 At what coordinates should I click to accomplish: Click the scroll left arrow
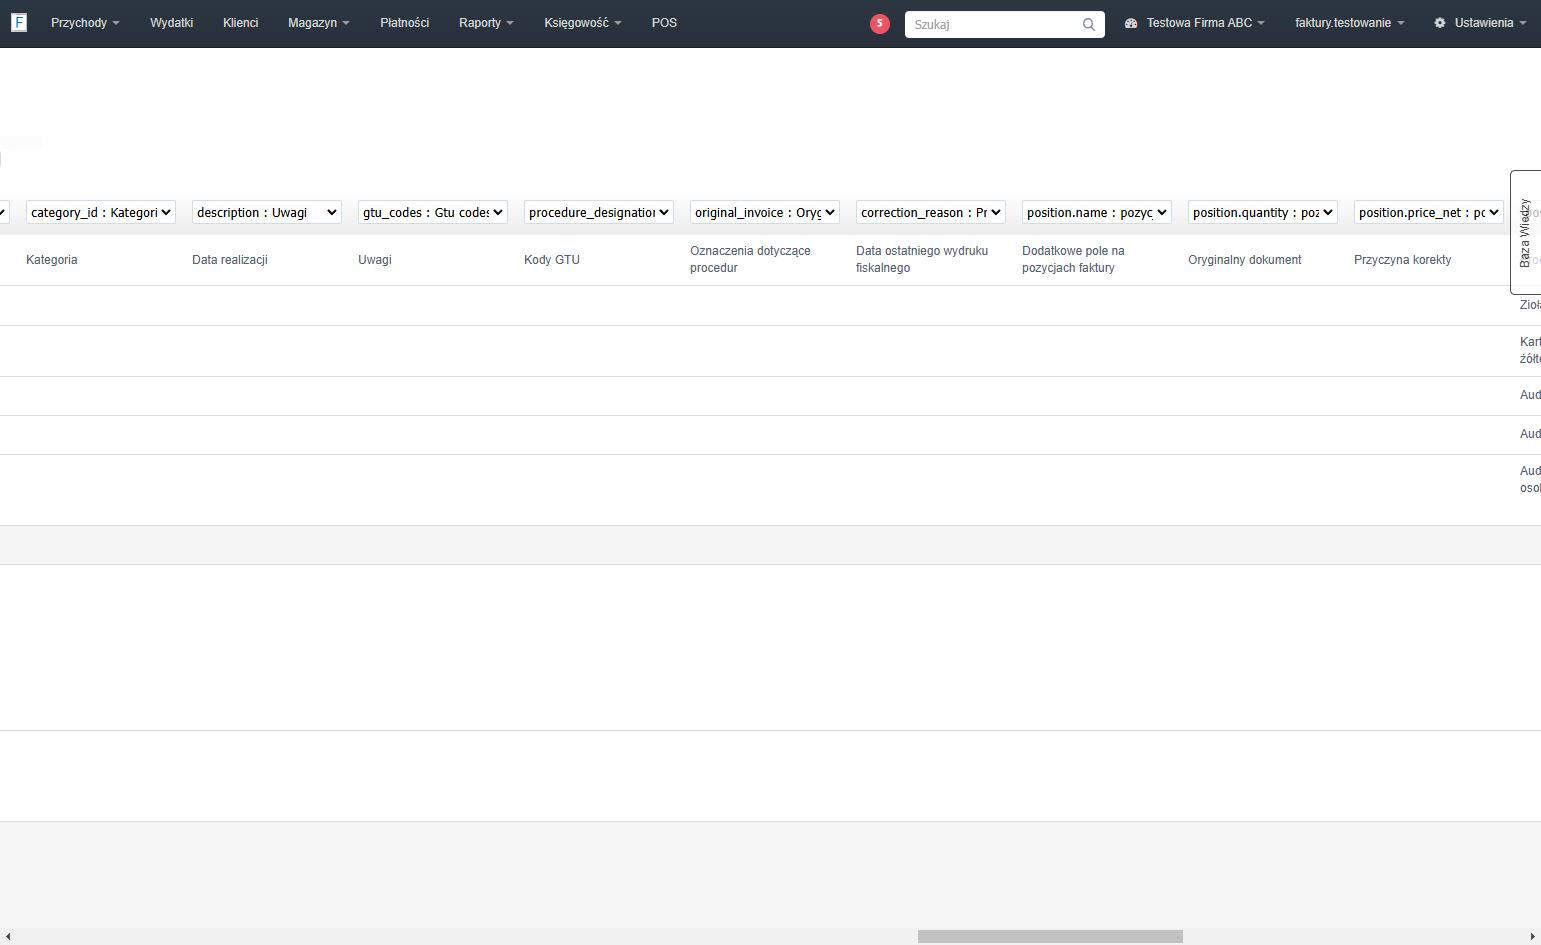(x=8, y=937)
